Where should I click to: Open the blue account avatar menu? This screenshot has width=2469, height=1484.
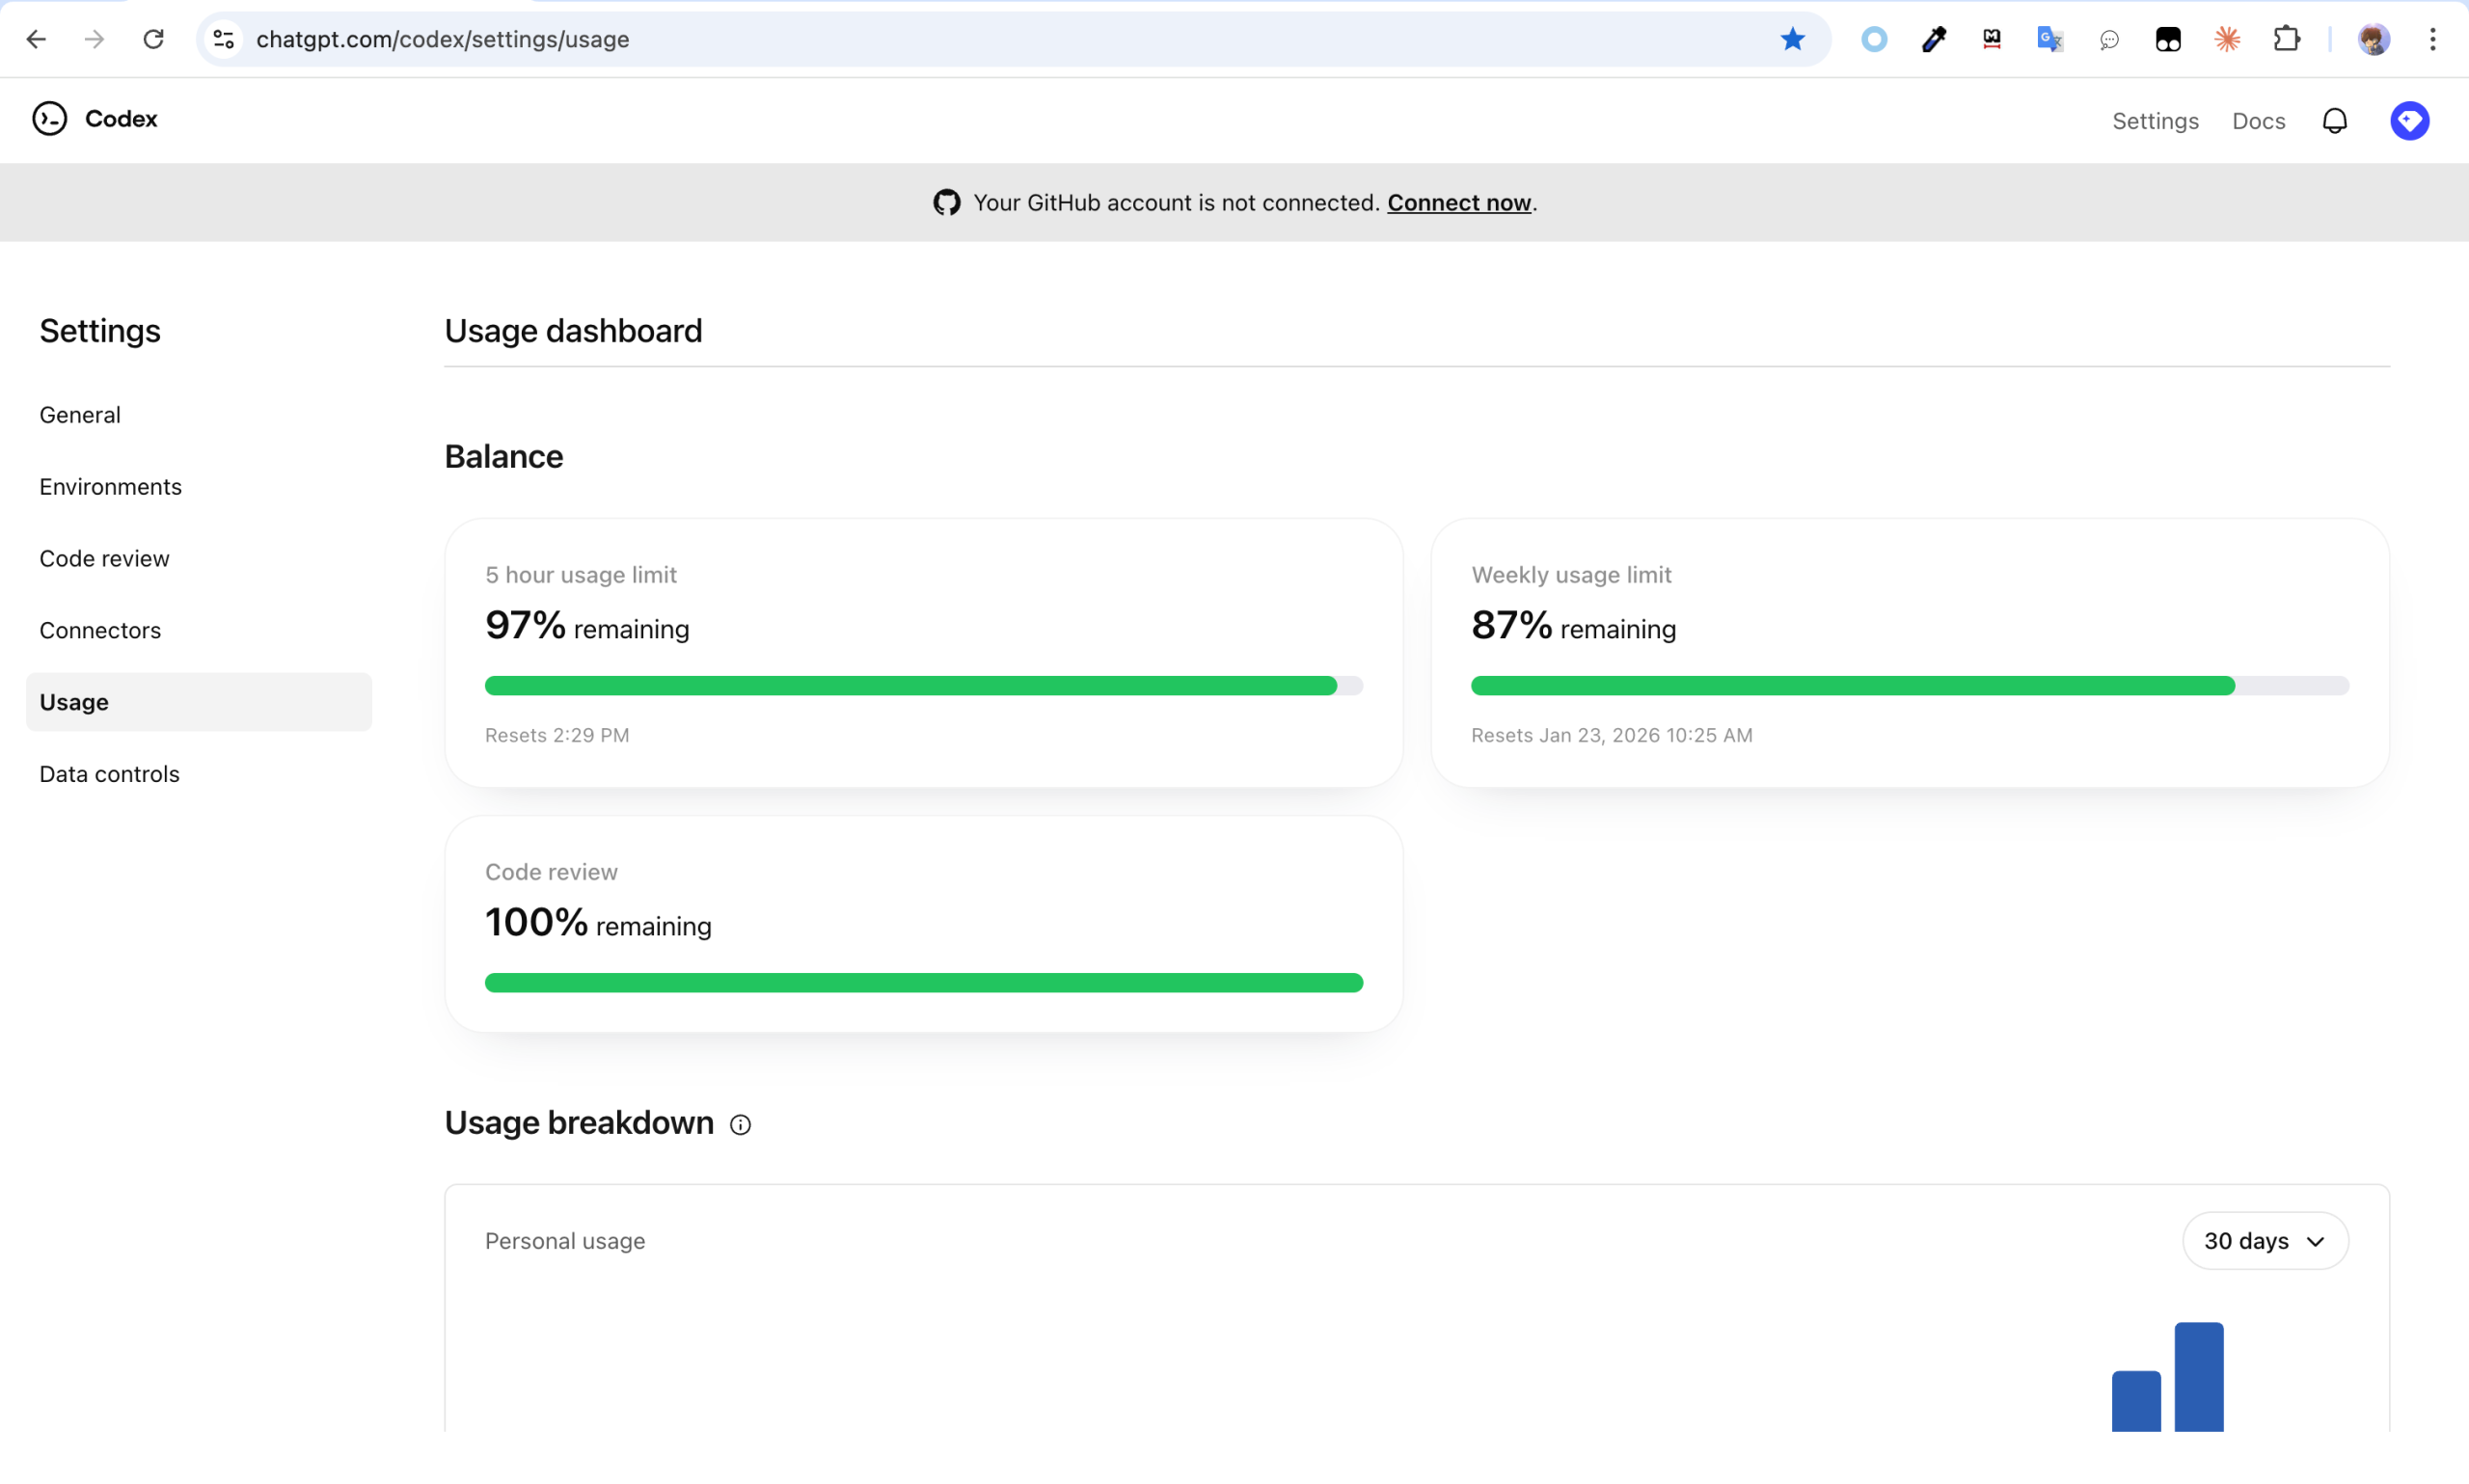tap(2409, 121)
